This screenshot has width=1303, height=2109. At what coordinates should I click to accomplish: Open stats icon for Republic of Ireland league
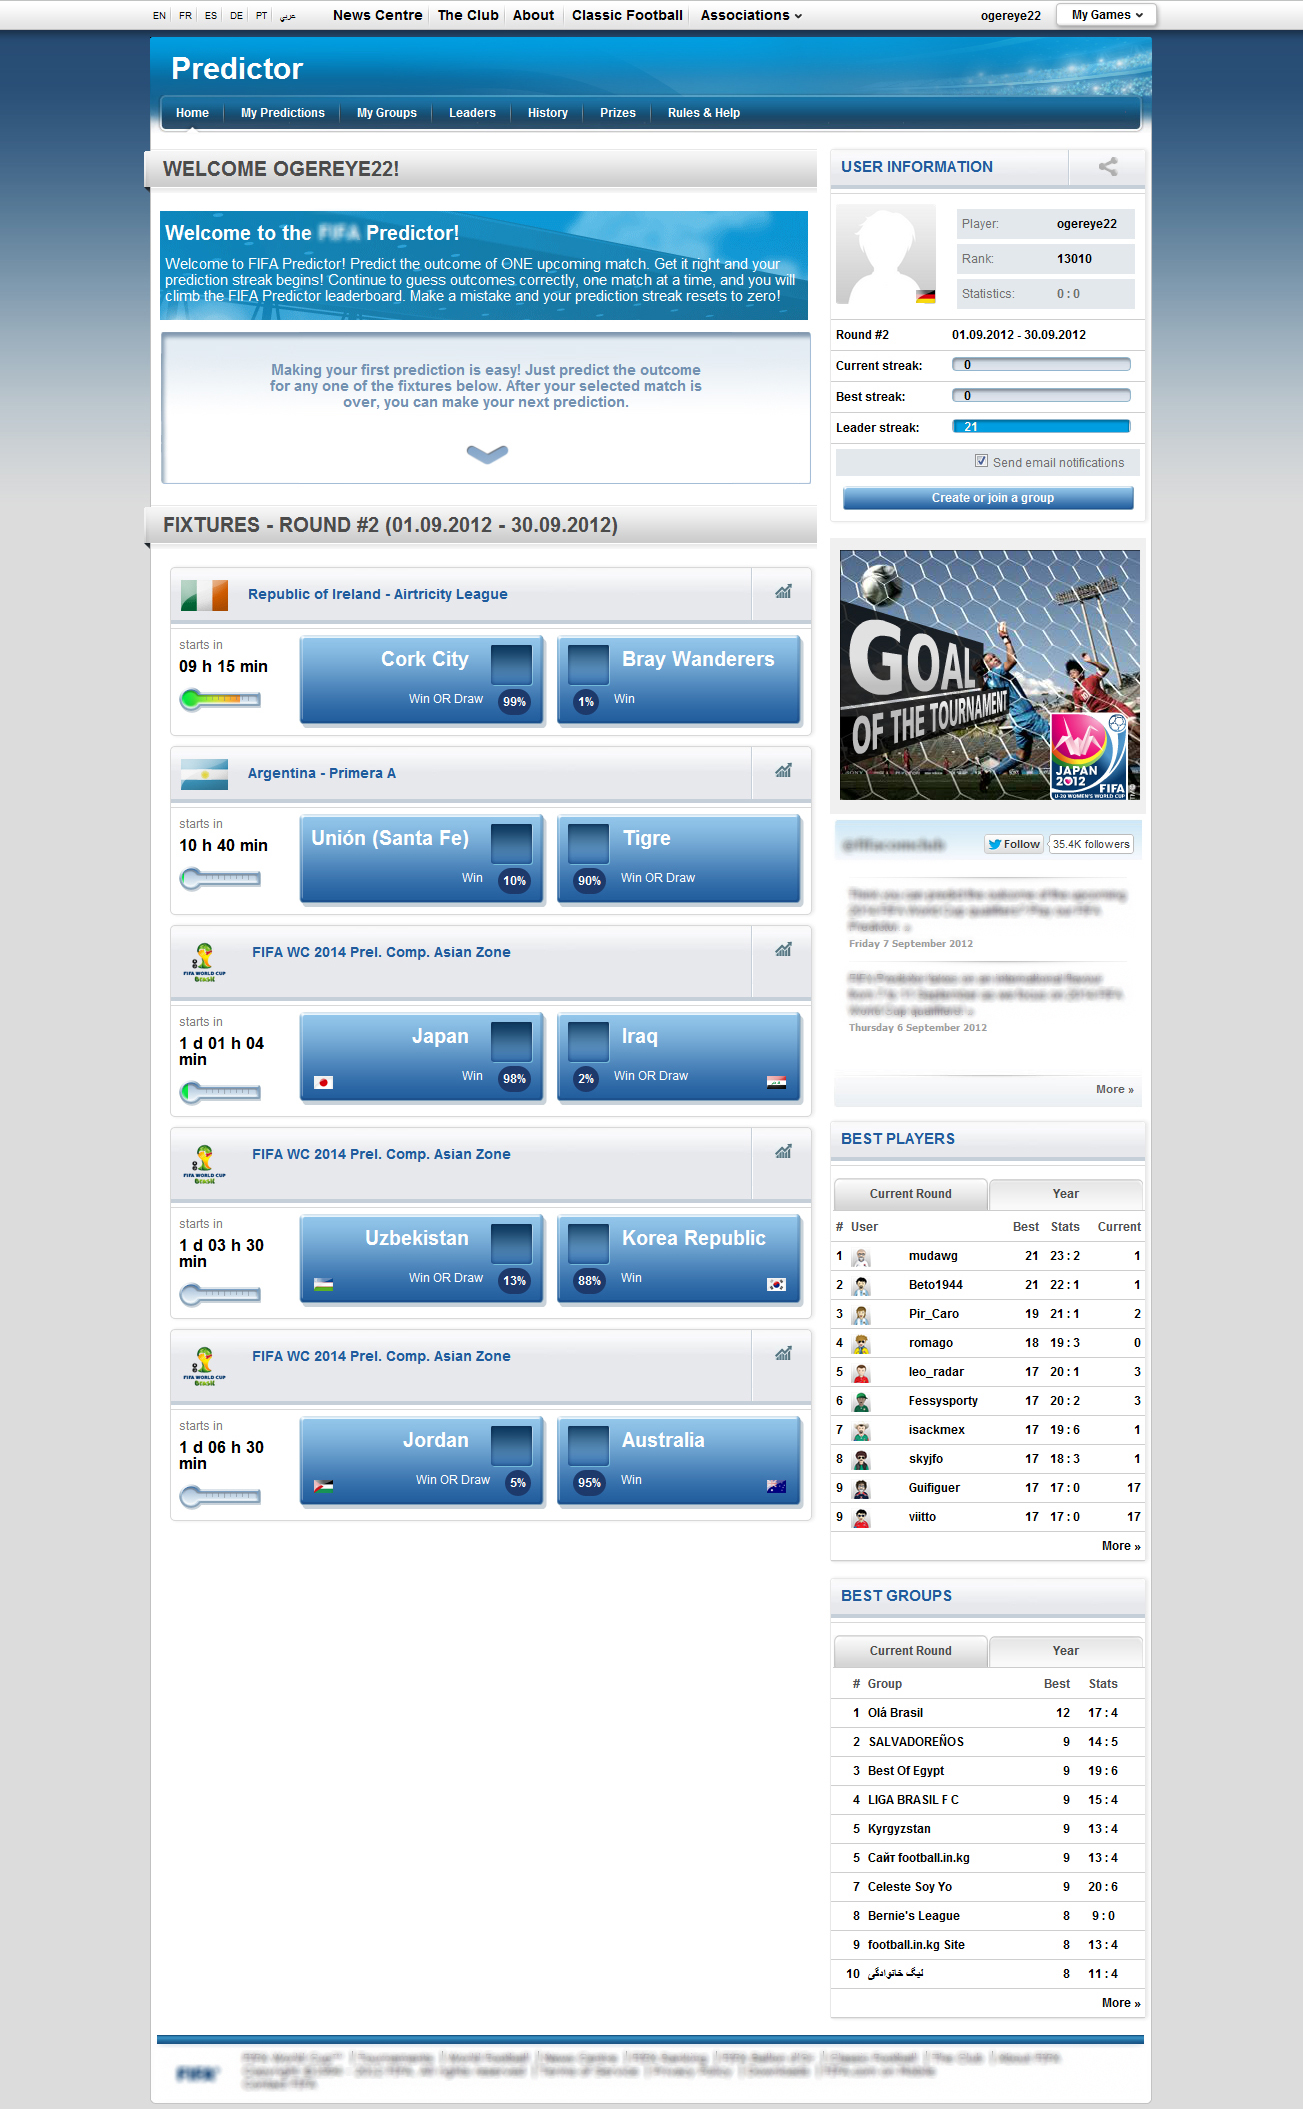[783, 592]
